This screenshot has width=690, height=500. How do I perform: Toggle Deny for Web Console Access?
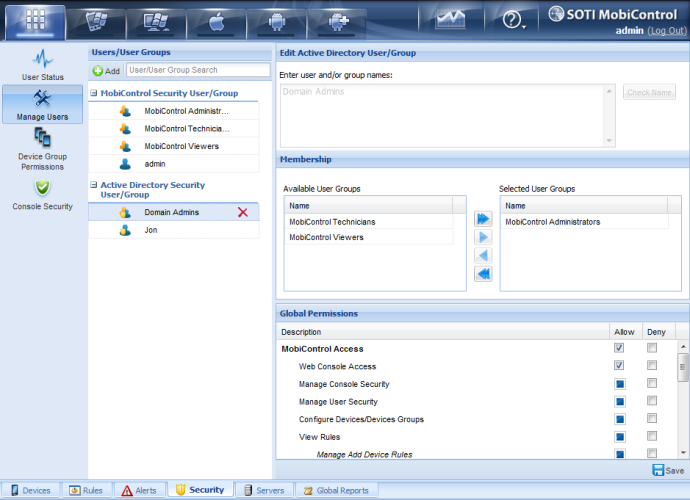(x=652, y=365)
